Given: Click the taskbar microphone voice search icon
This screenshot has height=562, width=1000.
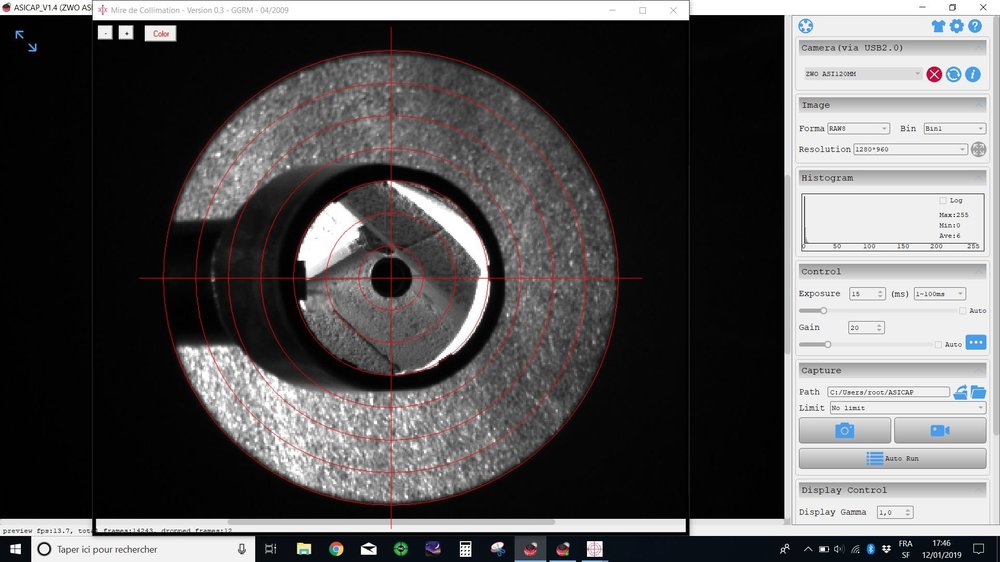Looking at the screenshot, I should pyautogui.click(x=242, y=549).
